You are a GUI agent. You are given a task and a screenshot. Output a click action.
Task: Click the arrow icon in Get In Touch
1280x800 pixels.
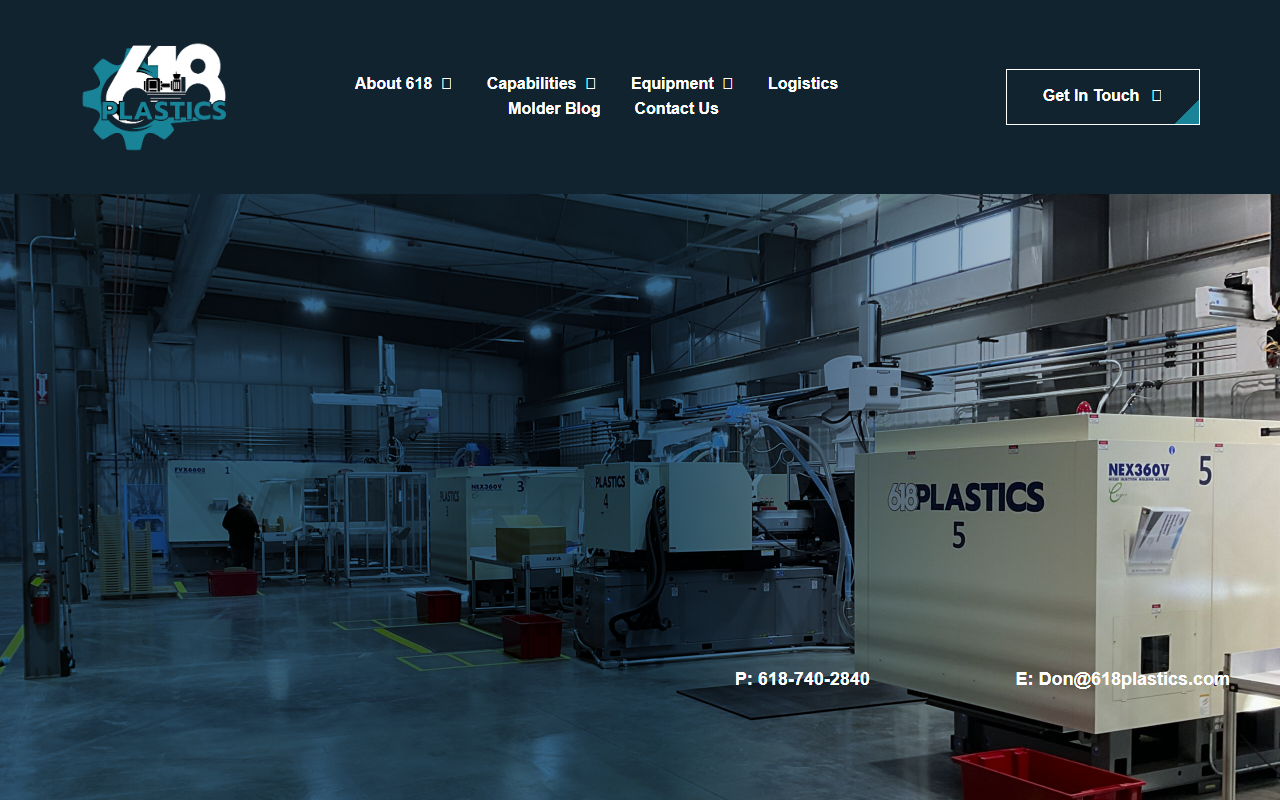[x=1157, y=95]
